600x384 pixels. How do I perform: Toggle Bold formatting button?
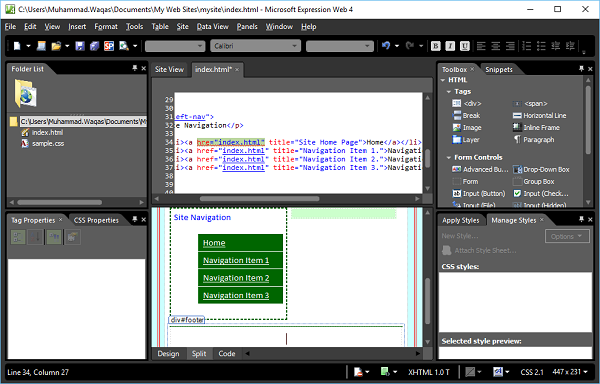pos(435,46)
